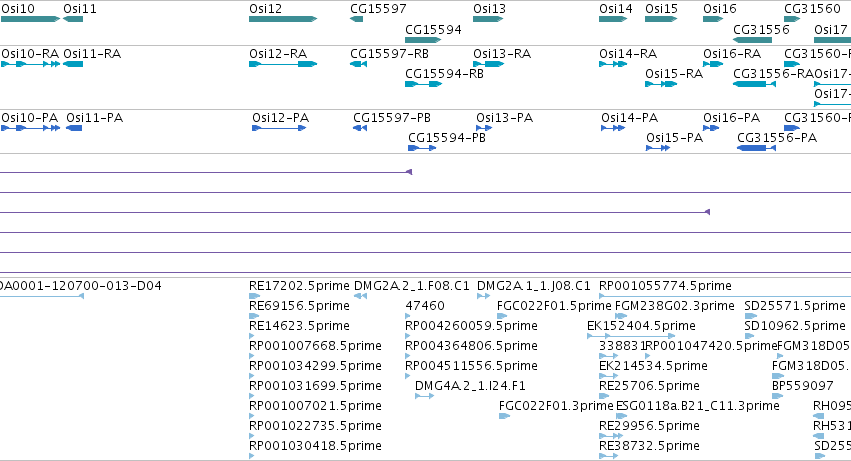Select the Osi15 gene label
The image size is (851, 461).
(x=662, y=9)
